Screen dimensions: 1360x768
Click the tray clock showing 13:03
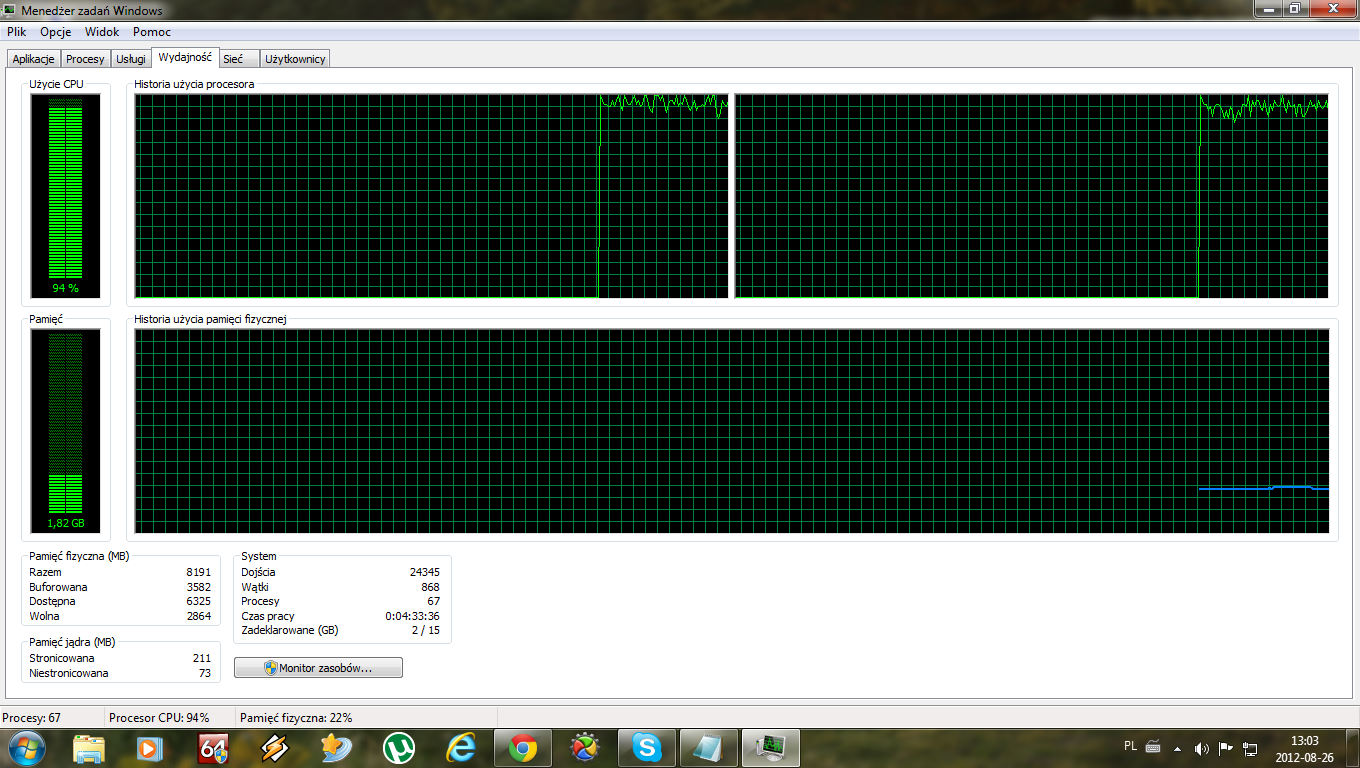(1305, 748)
